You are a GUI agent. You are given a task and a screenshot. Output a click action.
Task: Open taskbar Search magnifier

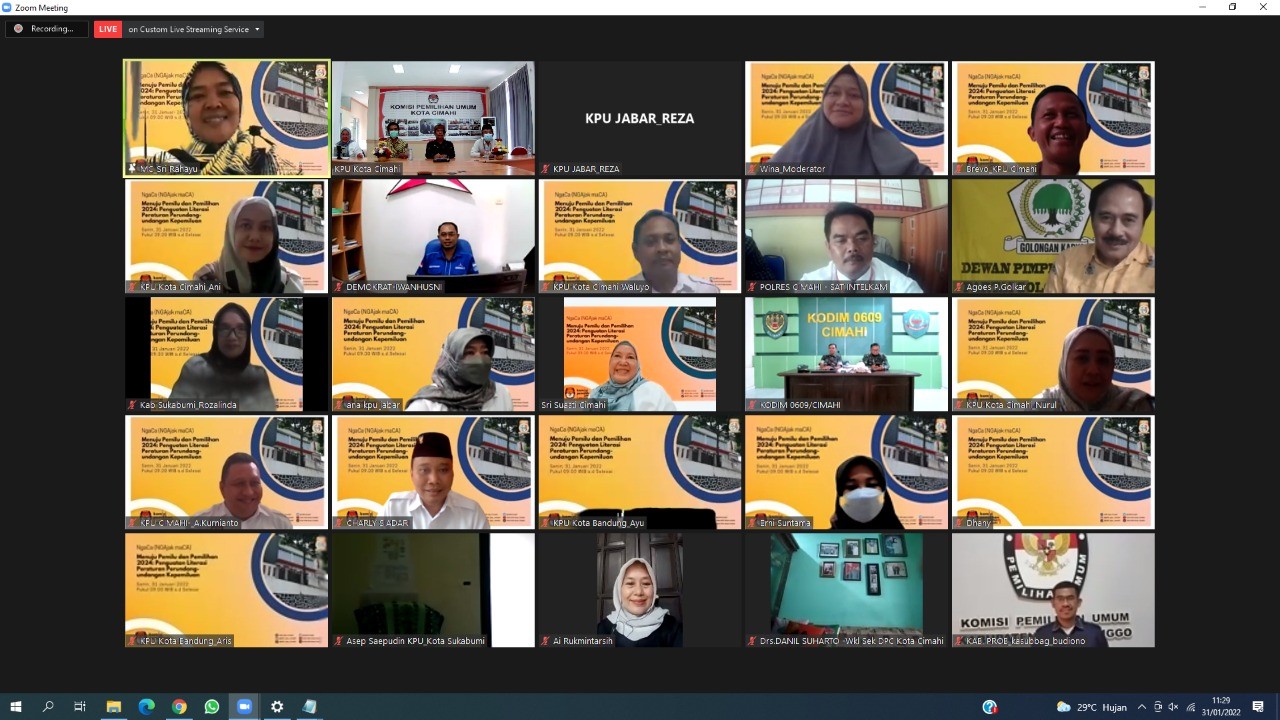(48, 707)
